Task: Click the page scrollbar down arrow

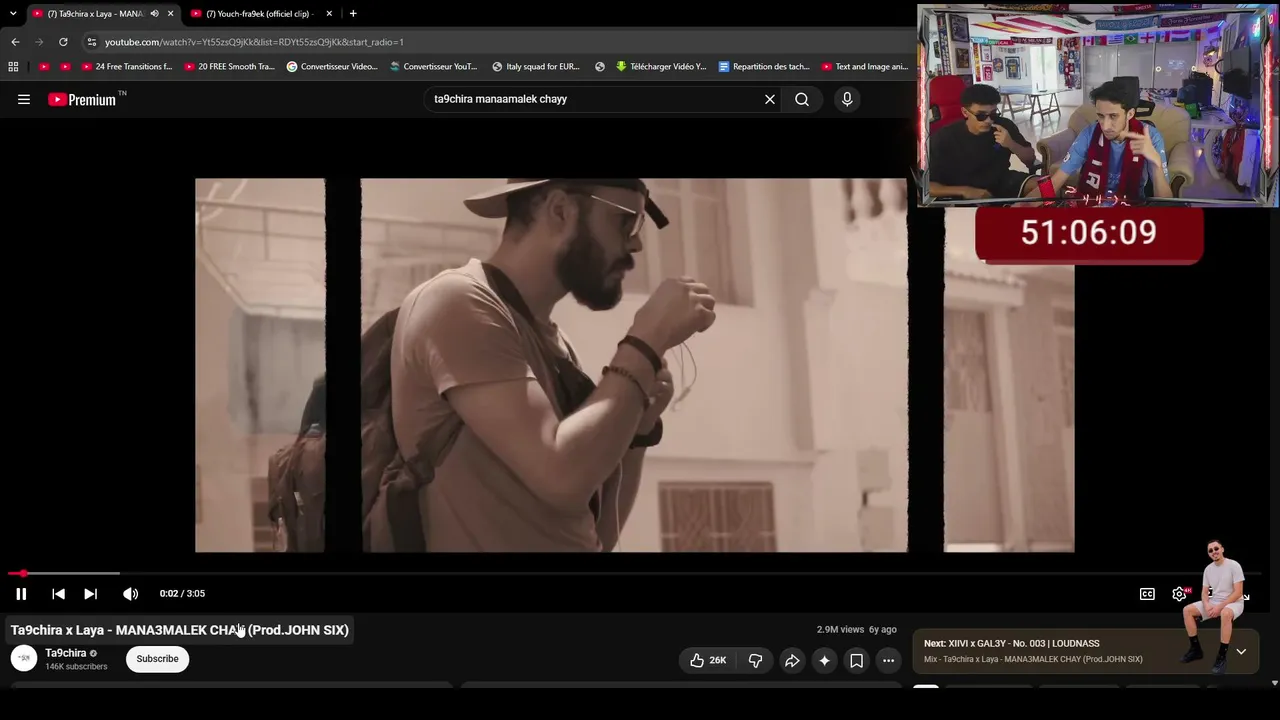Action: 1274,683
